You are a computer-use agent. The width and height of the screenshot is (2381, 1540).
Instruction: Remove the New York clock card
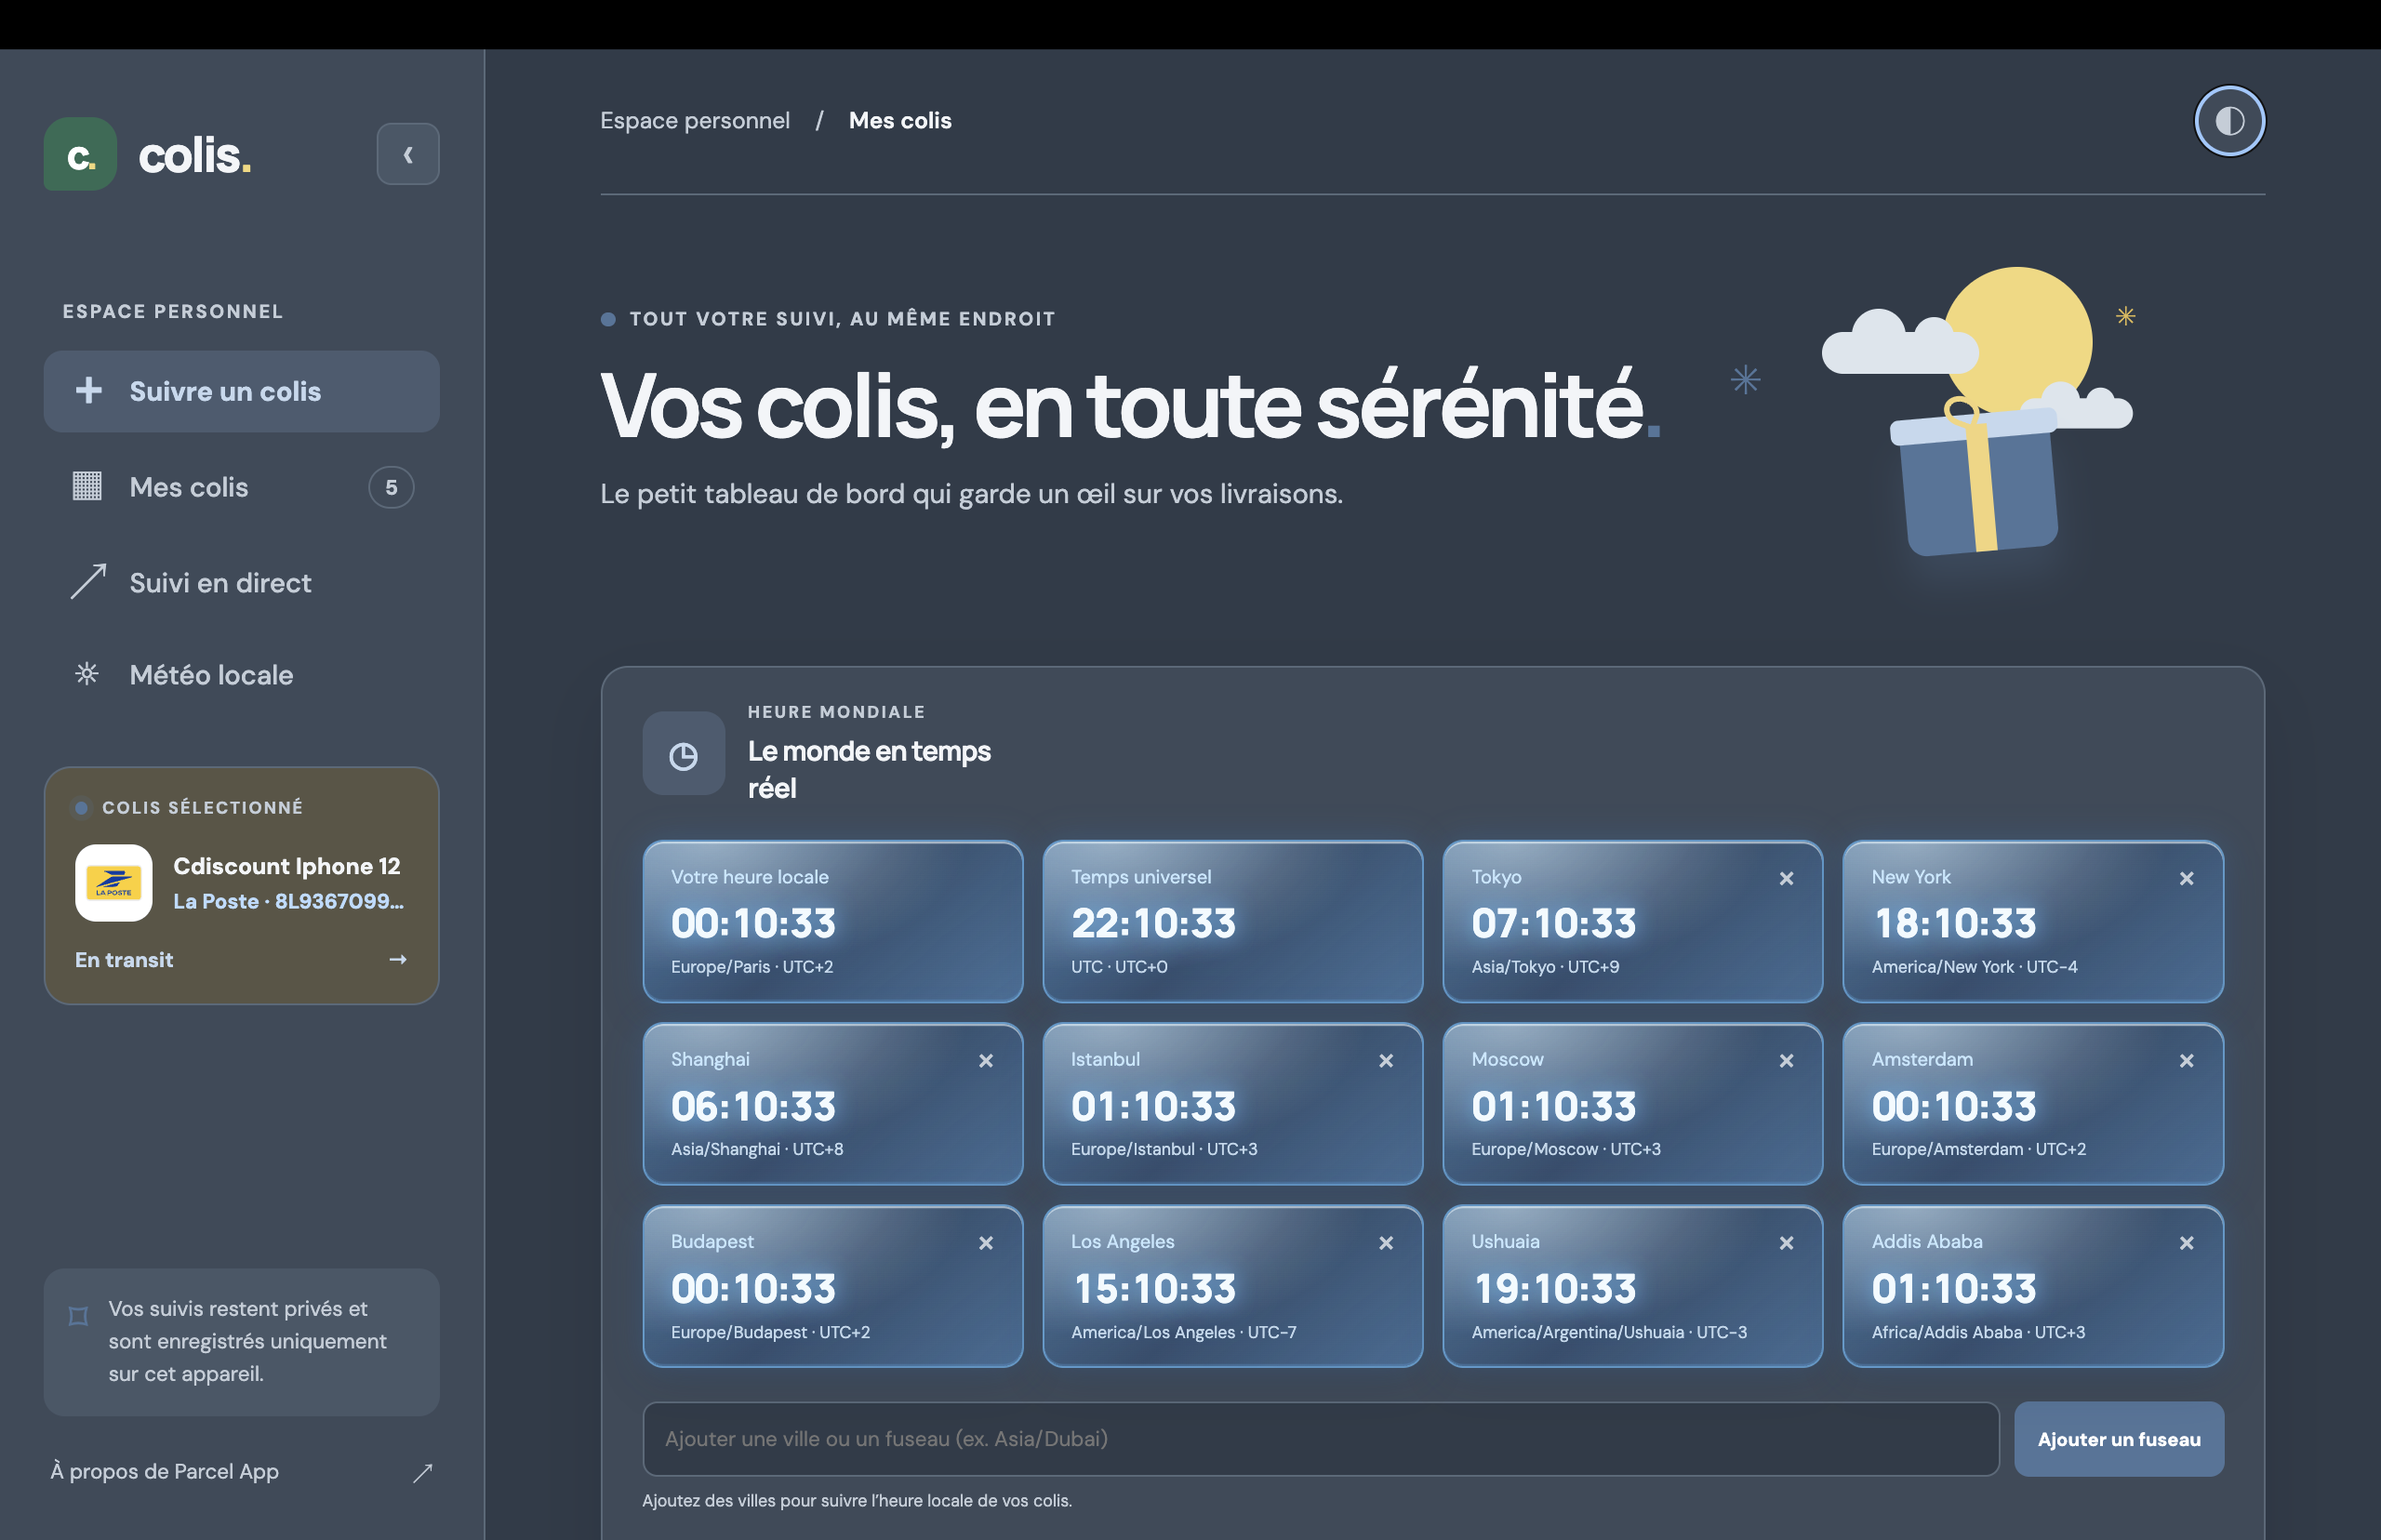click(2186, 878)
